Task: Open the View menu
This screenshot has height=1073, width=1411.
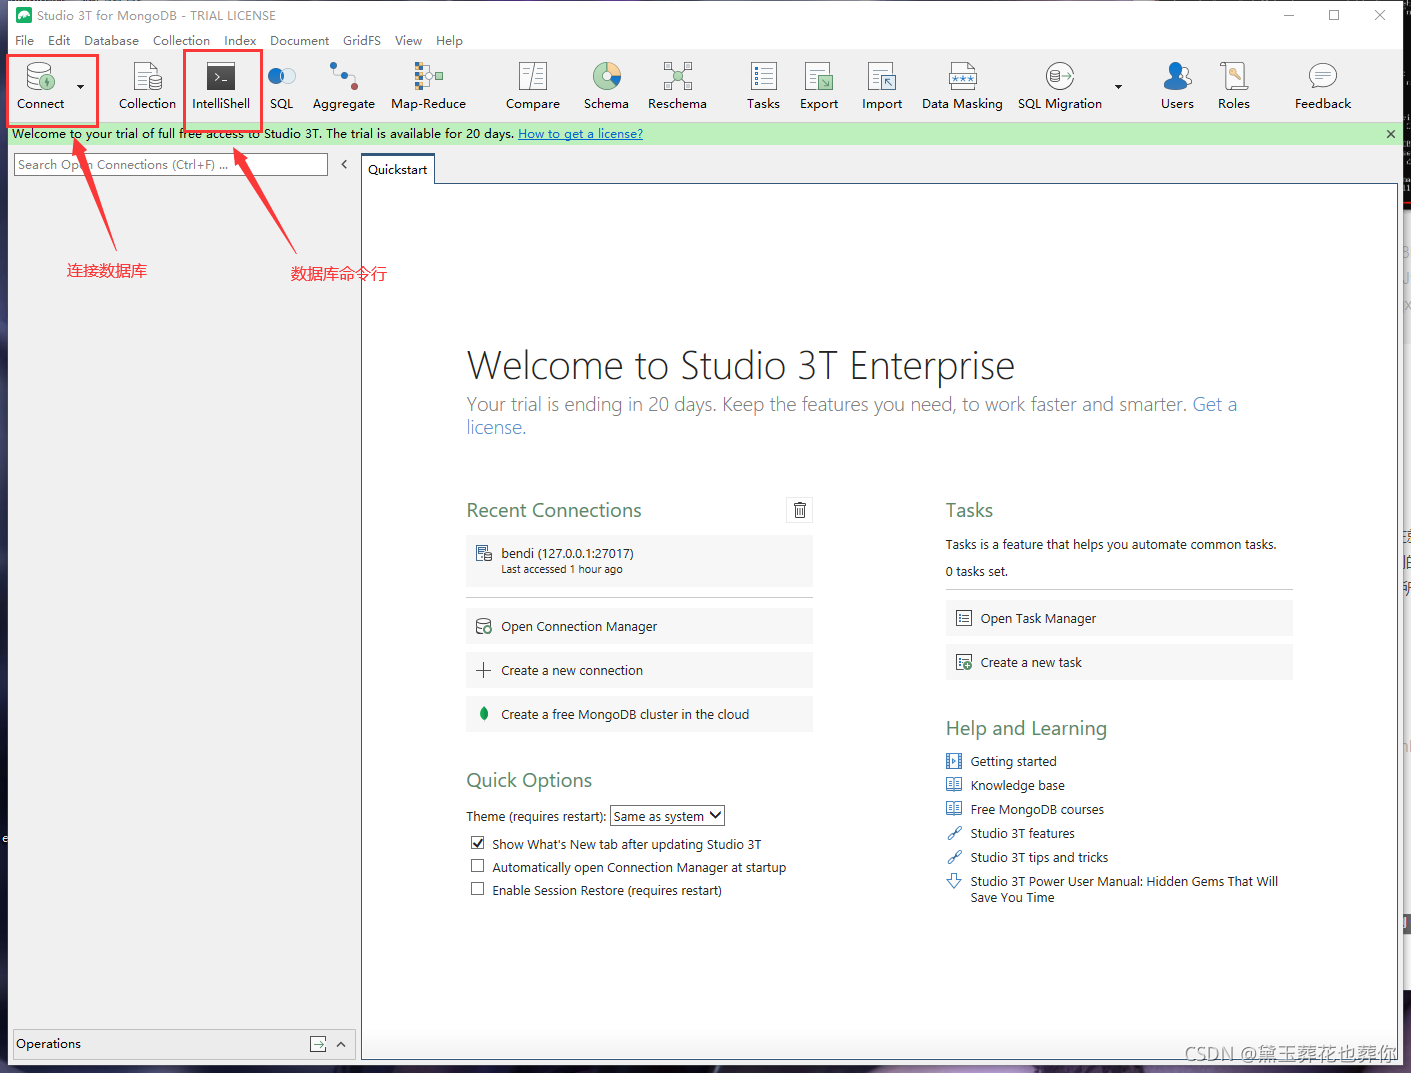Action: click(x=408, y=41)
